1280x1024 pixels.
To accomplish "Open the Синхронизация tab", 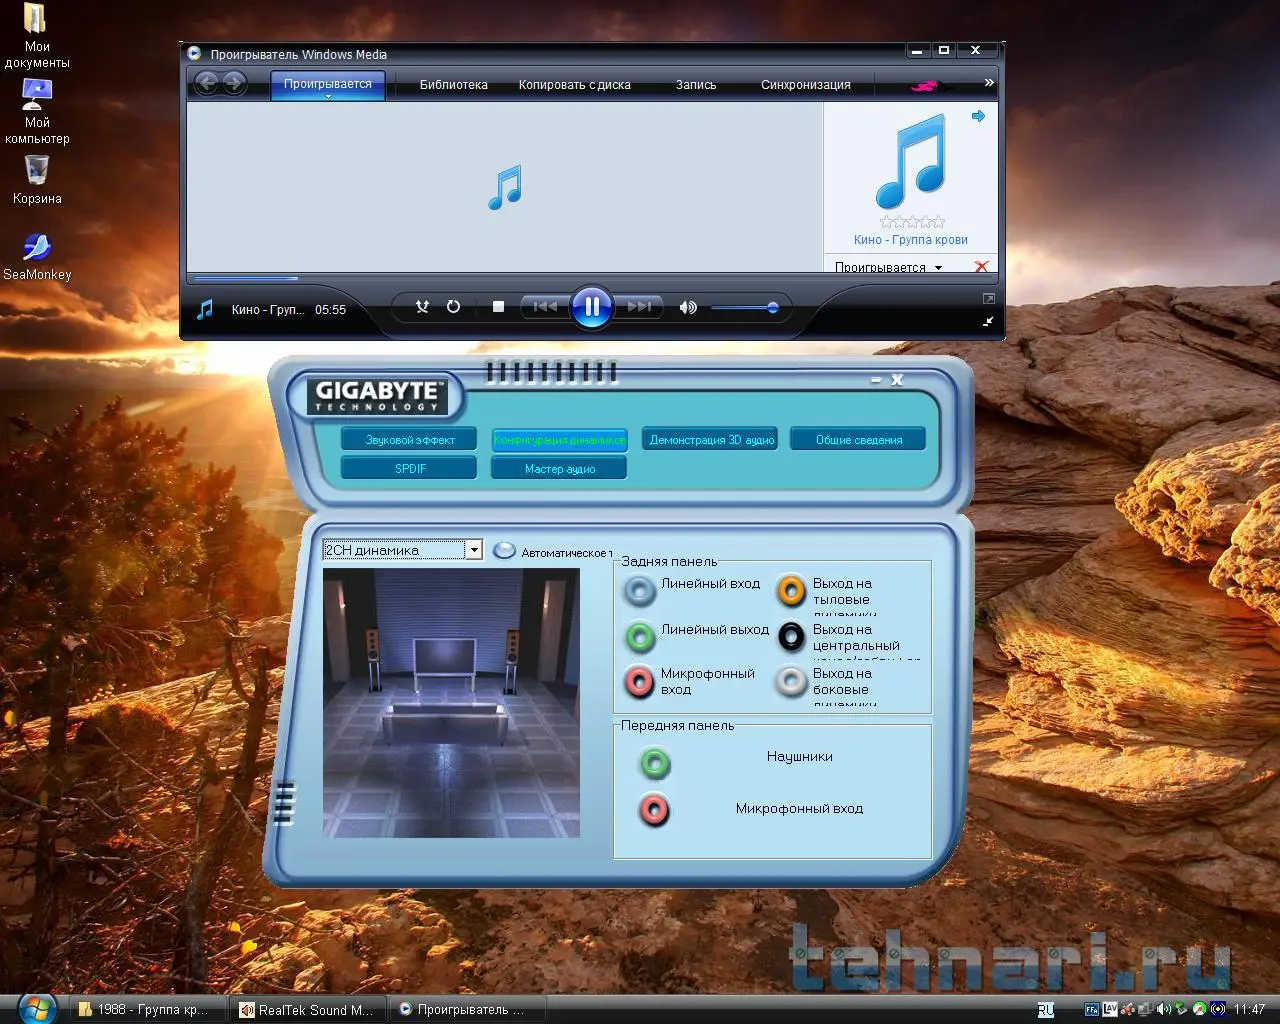I will click(x=805, y=85).
